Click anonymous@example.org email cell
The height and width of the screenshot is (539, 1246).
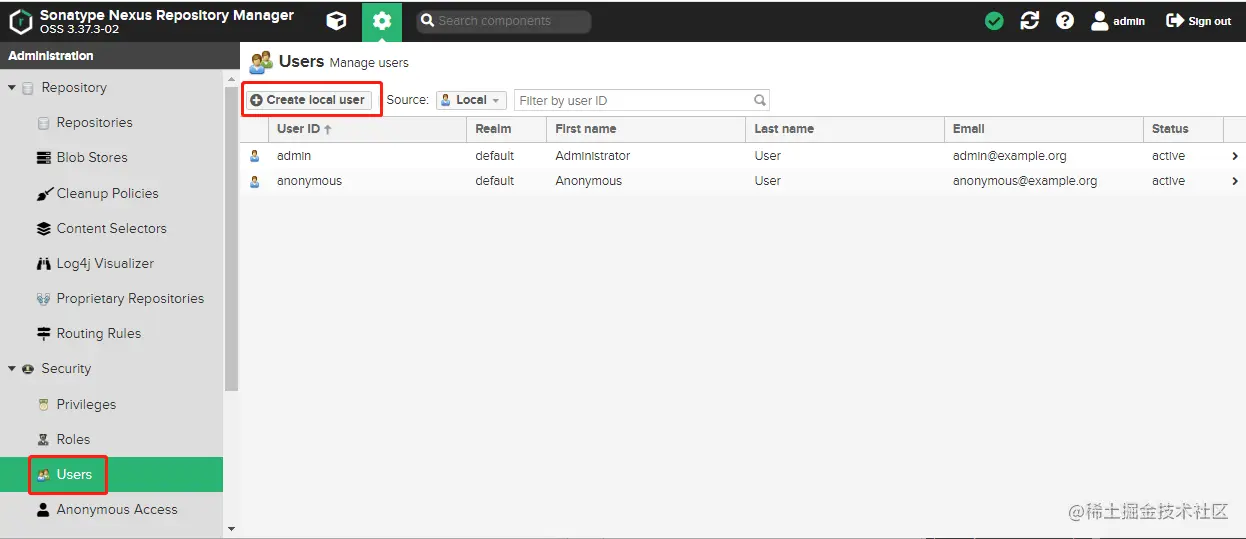(1025, 181)
